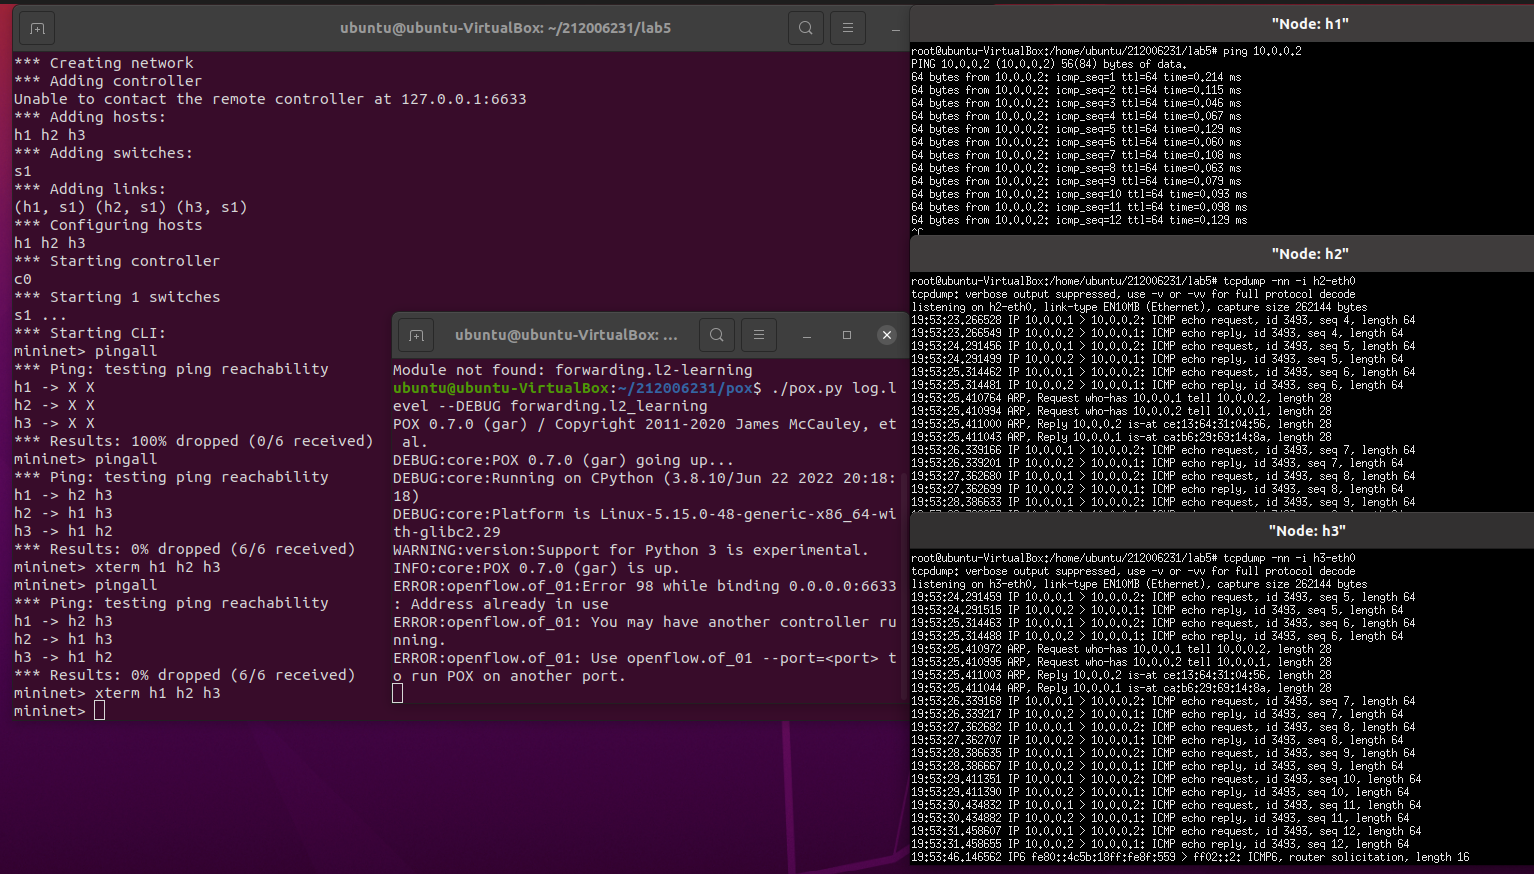This screenshot has height=874, width=1534.
Task: Close the POX terminal window
Action: 887,335
